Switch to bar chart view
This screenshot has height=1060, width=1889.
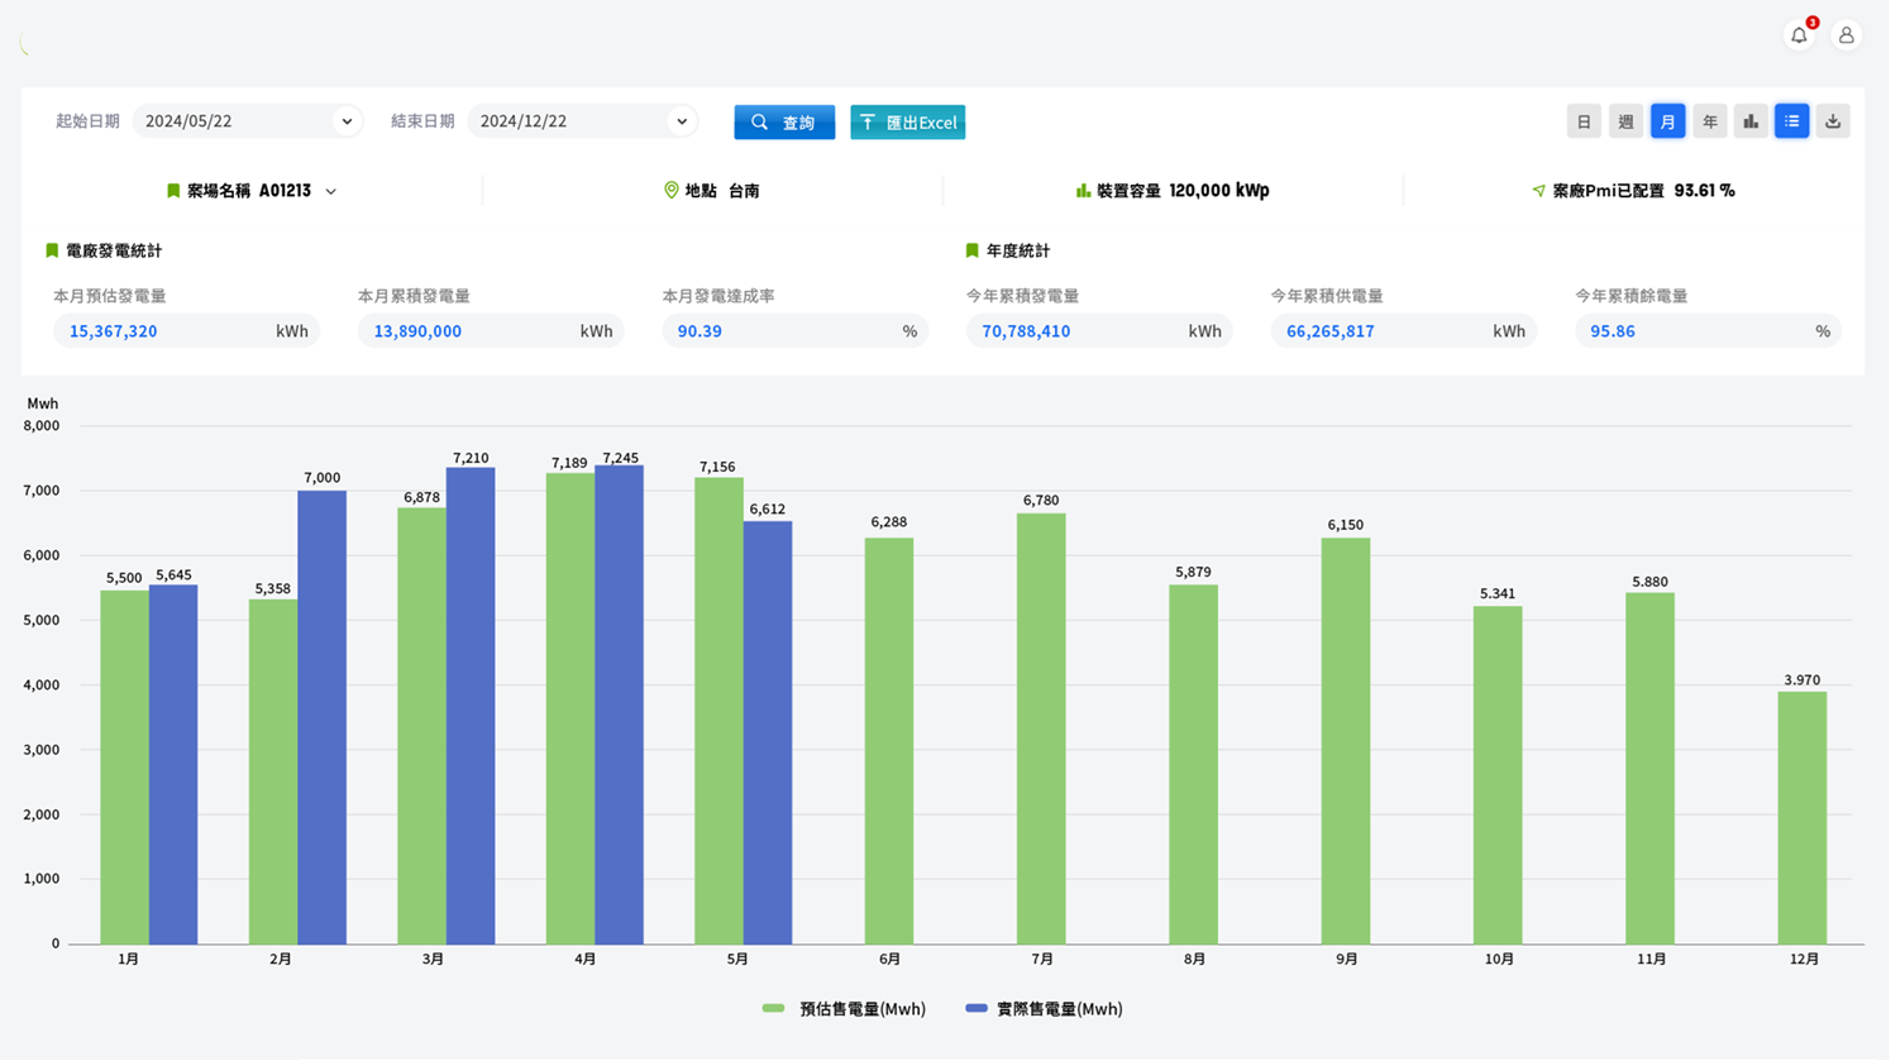[x=1750, y=122]
